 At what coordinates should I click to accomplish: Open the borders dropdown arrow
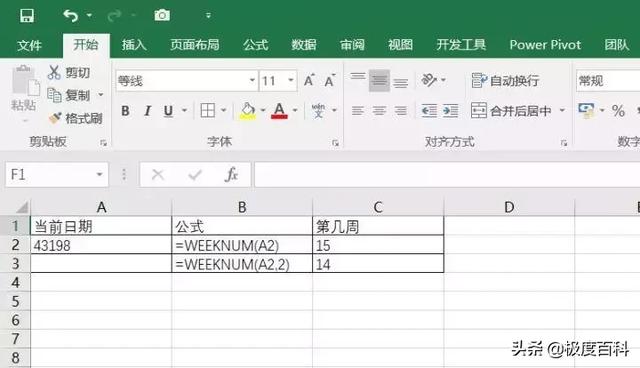click(223, 111)
